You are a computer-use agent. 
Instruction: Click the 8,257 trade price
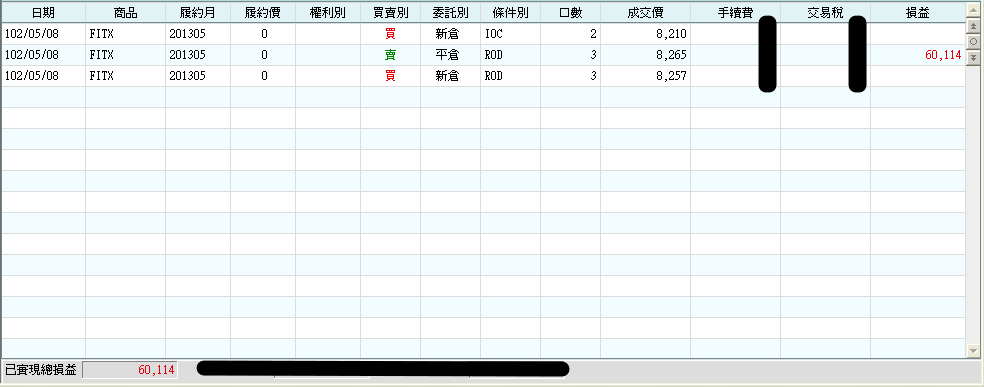click(x=671, y=76)
